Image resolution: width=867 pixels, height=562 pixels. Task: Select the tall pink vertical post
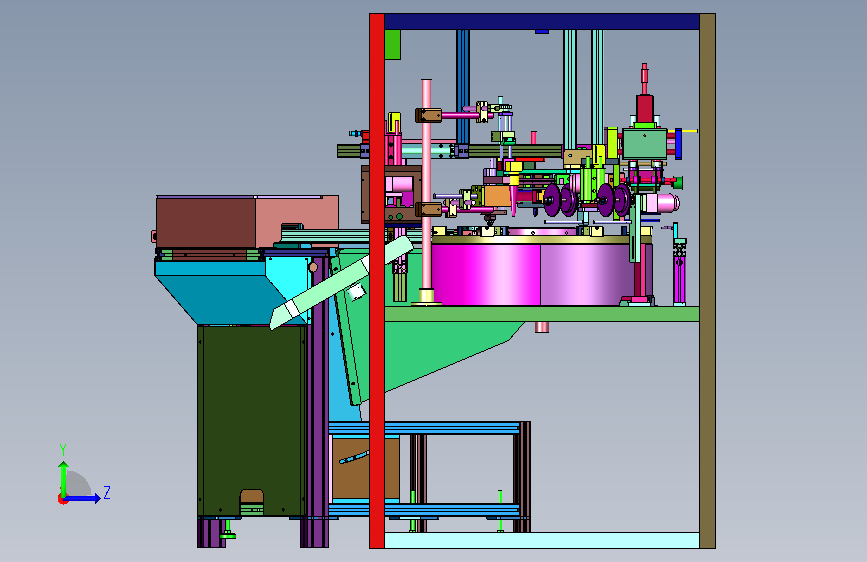[x=426, y=185]
